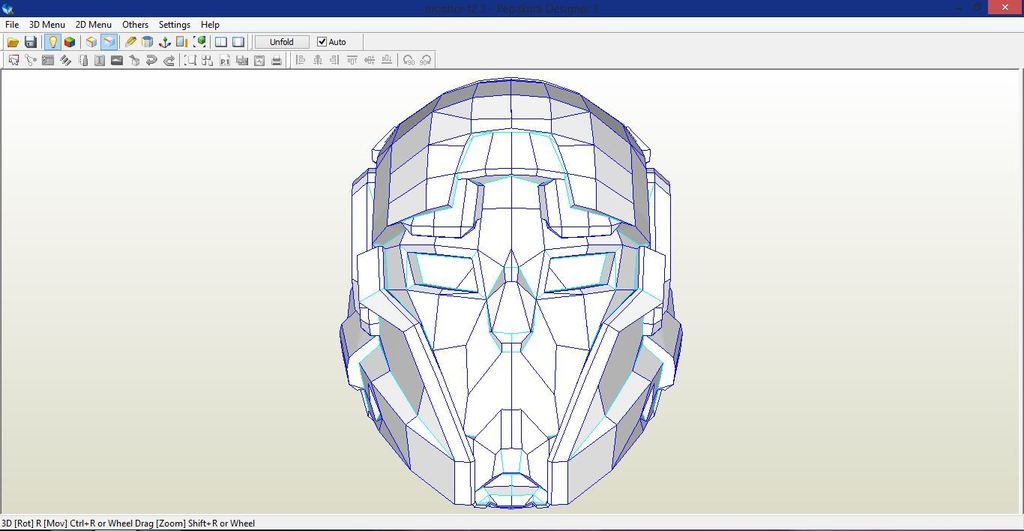1024x531 pixels.
Task: Click the align right icon
Action: point(334,60)
